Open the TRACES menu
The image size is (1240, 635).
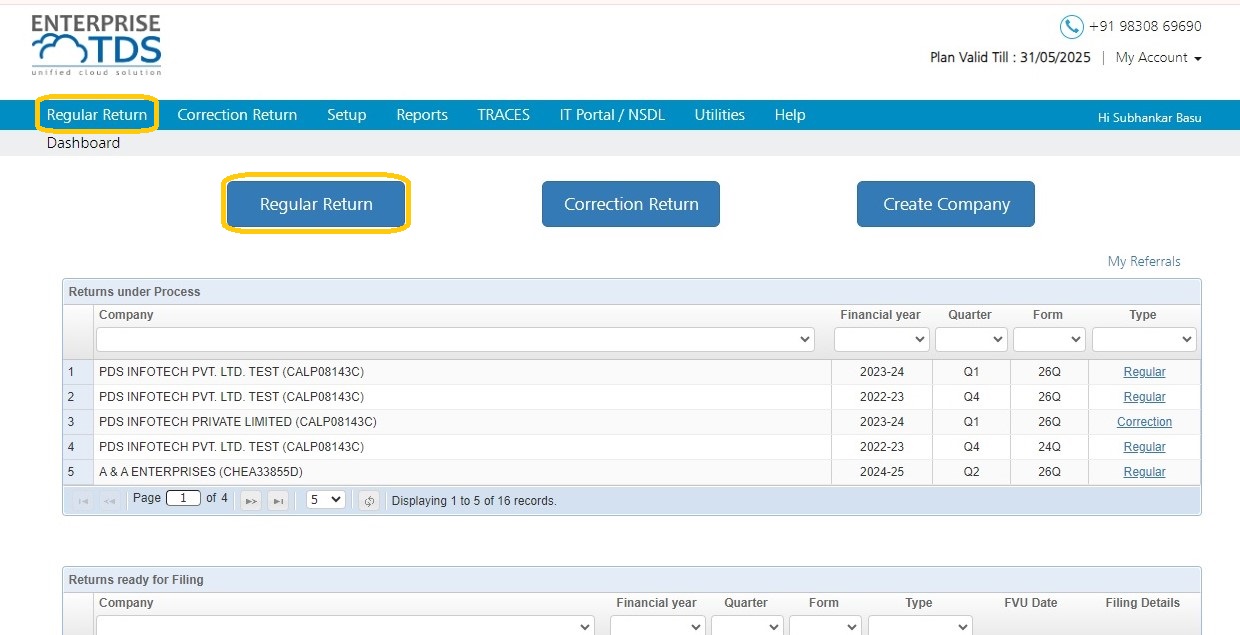[504, 115]
